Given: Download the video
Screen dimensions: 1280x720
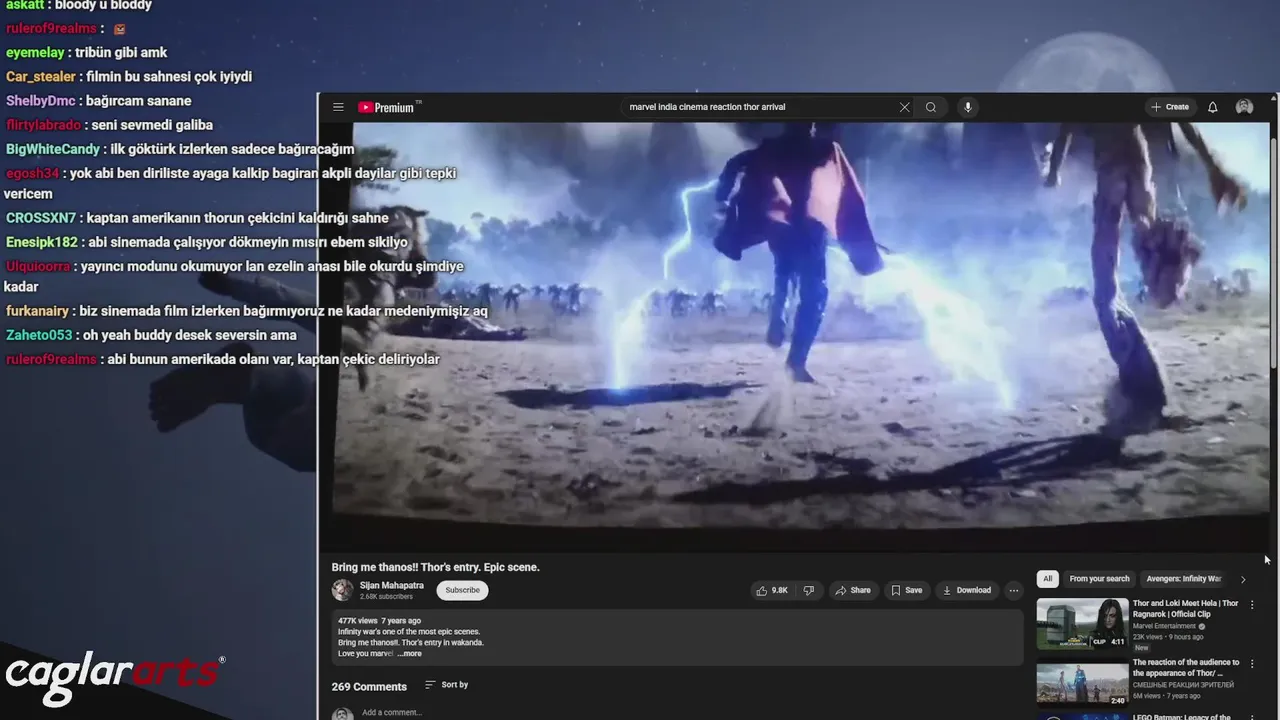Looking at the screenshot, I should [967, 590].
